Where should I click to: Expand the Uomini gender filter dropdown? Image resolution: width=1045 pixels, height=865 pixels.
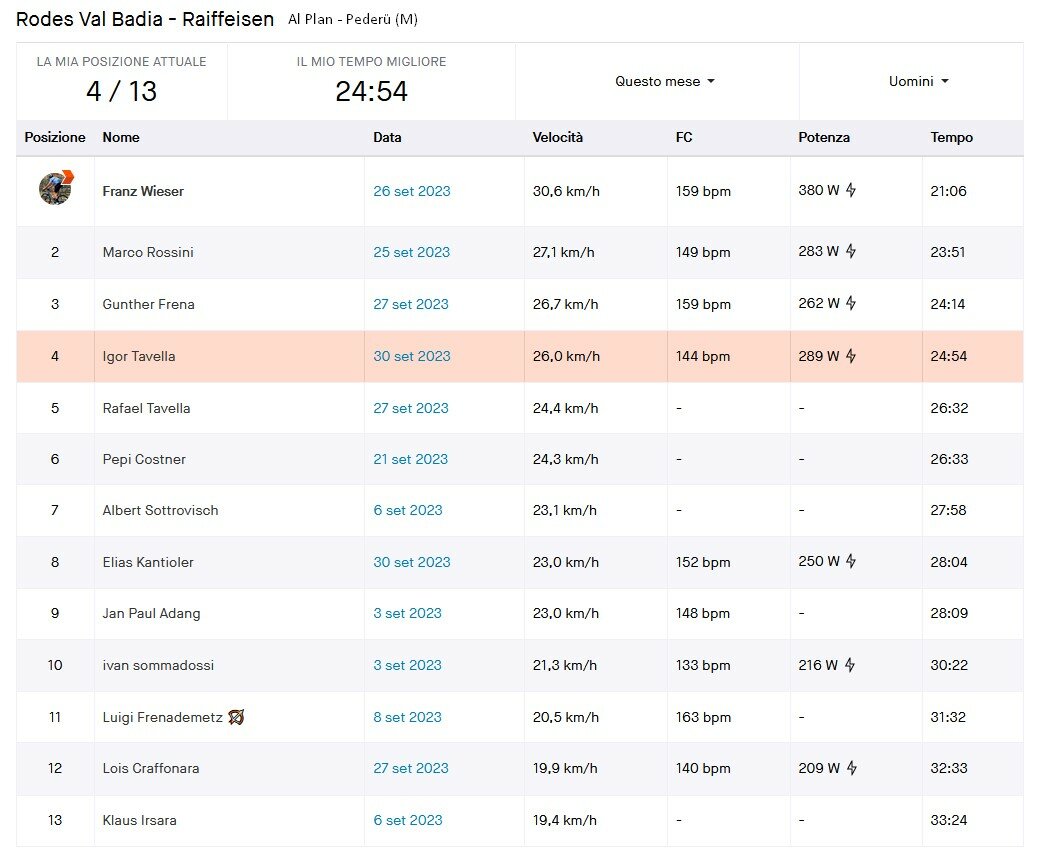tap(918, 81)
